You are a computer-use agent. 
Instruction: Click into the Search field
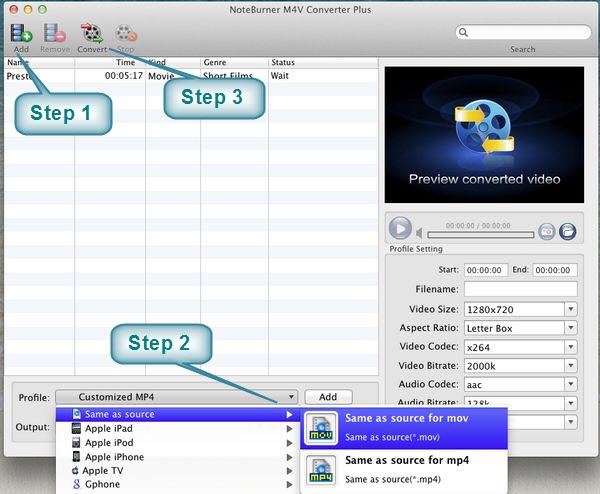pyautogui.click(x=523, y=32)
